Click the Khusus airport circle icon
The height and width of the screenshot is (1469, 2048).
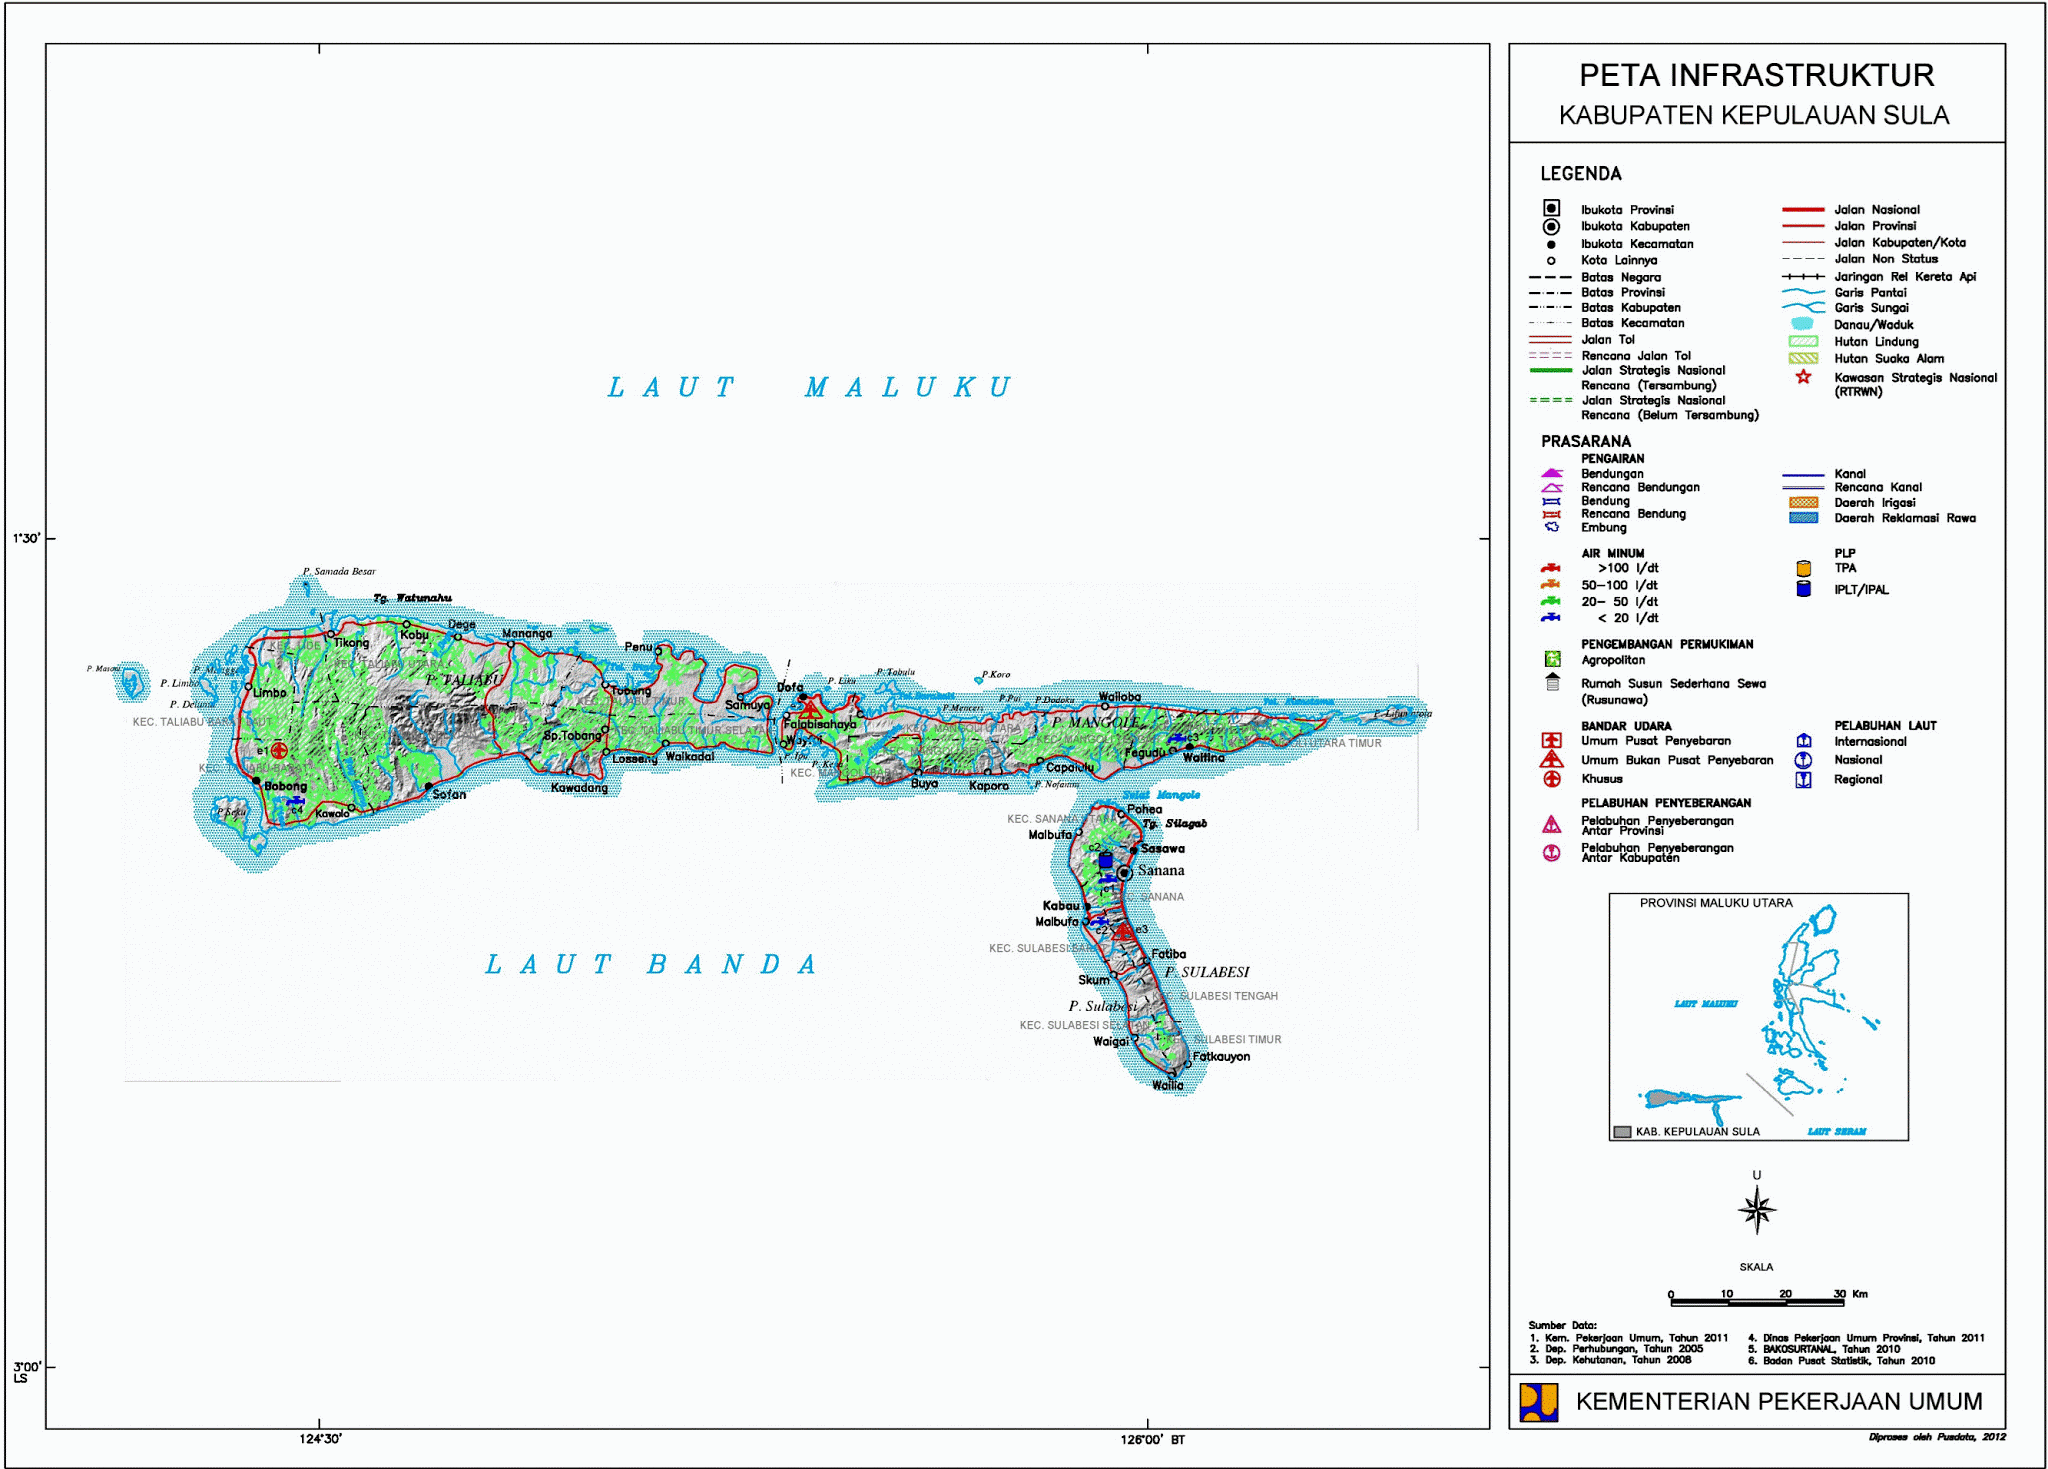click(x=1551, y=779)
